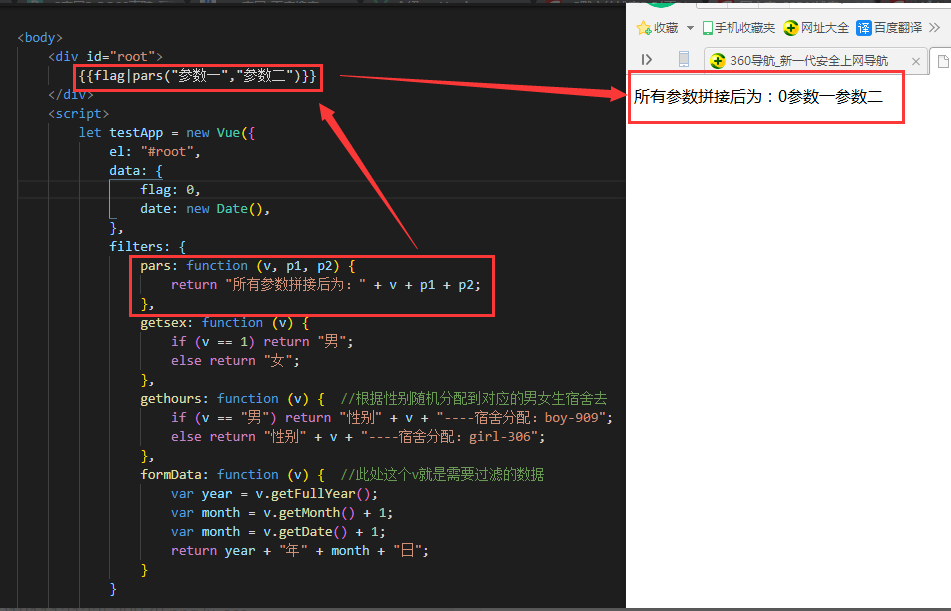Screen dimensions: 951x611
Task: Click the filters: { line
Action: coord(147,246)
